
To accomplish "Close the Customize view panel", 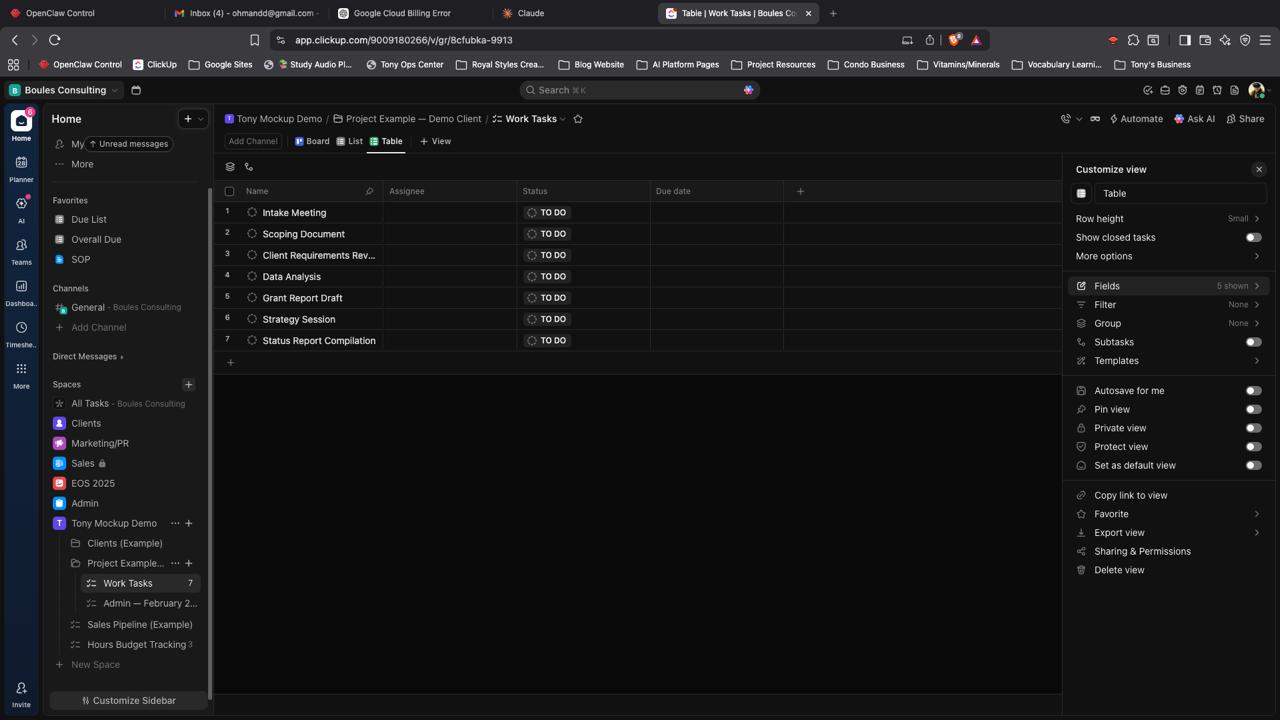I will (1259, 170).
